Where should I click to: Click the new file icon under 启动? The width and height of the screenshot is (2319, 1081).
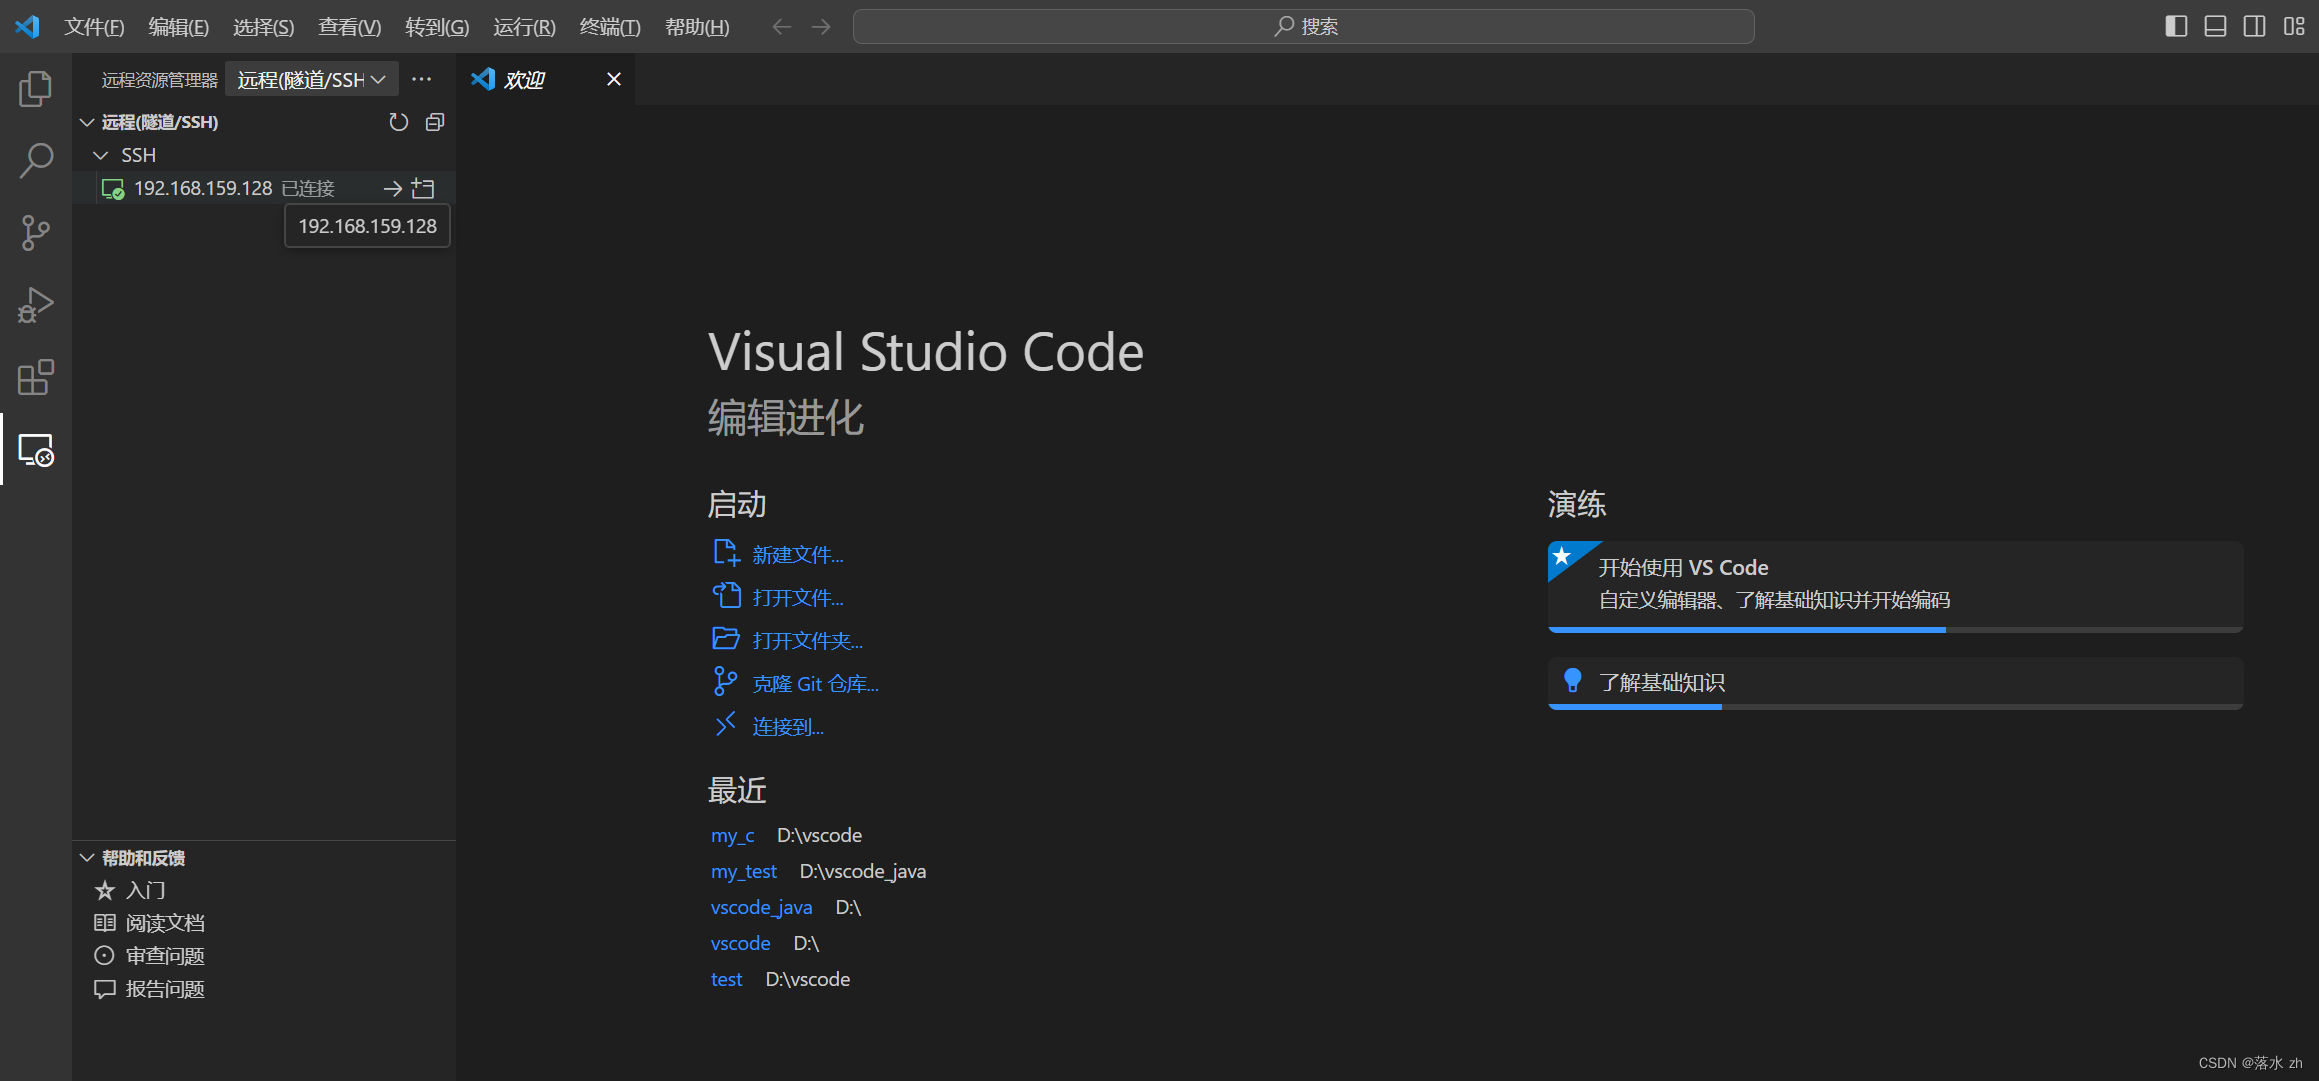(726, 553)
